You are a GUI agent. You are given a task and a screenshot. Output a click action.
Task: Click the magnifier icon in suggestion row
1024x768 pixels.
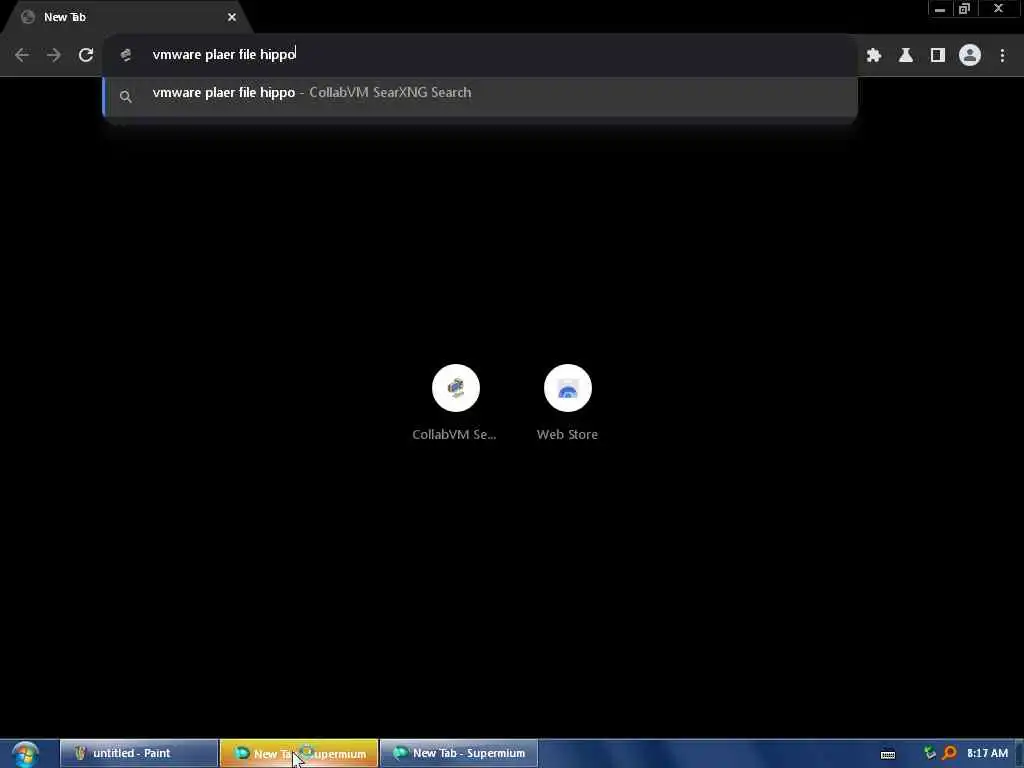(125, 97)
